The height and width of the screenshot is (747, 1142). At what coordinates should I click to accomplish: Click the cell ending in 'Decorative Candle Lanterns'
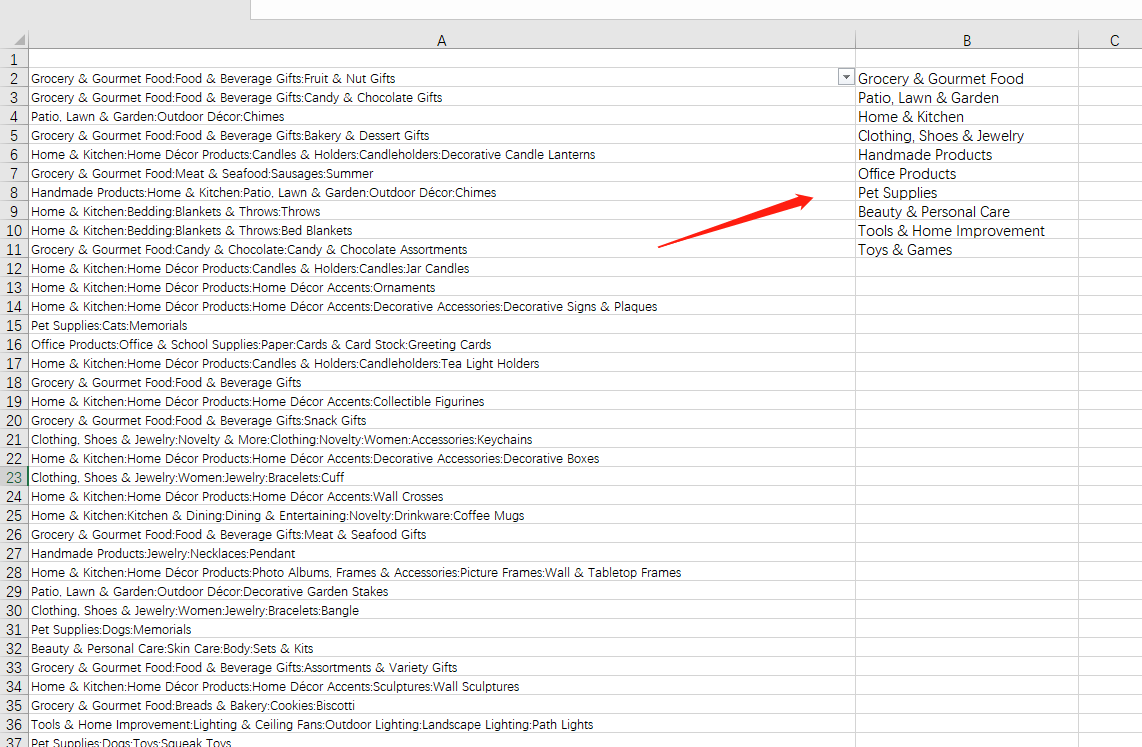coord(441,154)
